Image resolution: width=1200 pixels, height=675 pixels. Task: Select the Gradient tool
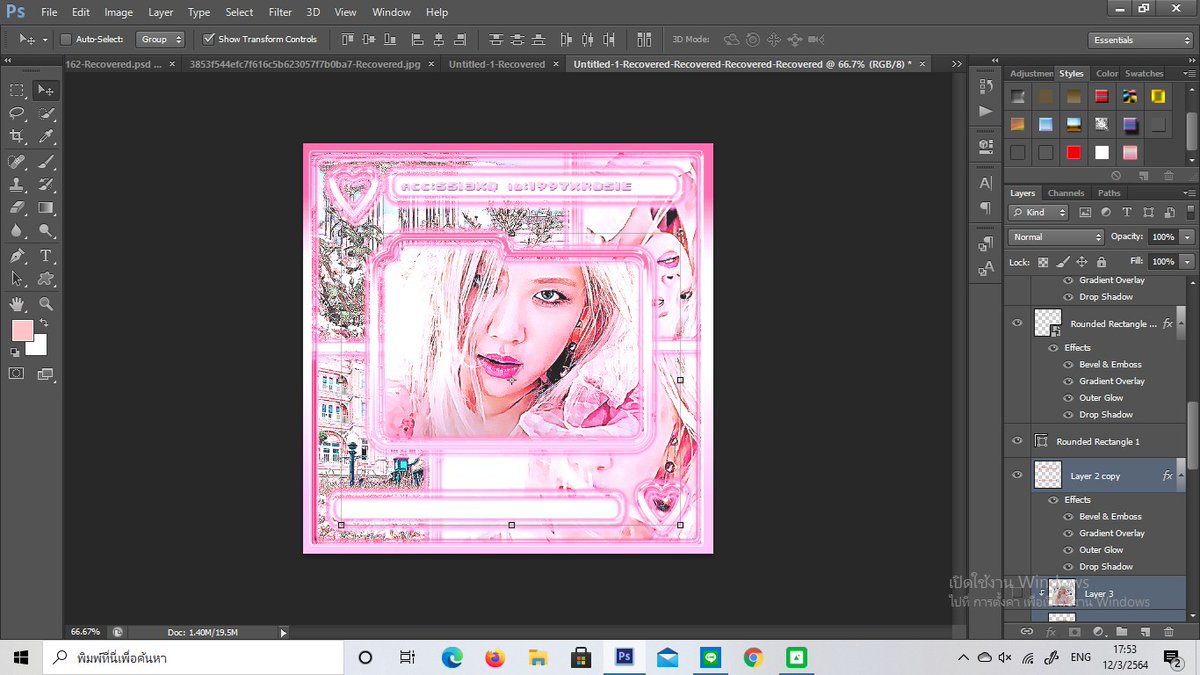tap(46, 208)
